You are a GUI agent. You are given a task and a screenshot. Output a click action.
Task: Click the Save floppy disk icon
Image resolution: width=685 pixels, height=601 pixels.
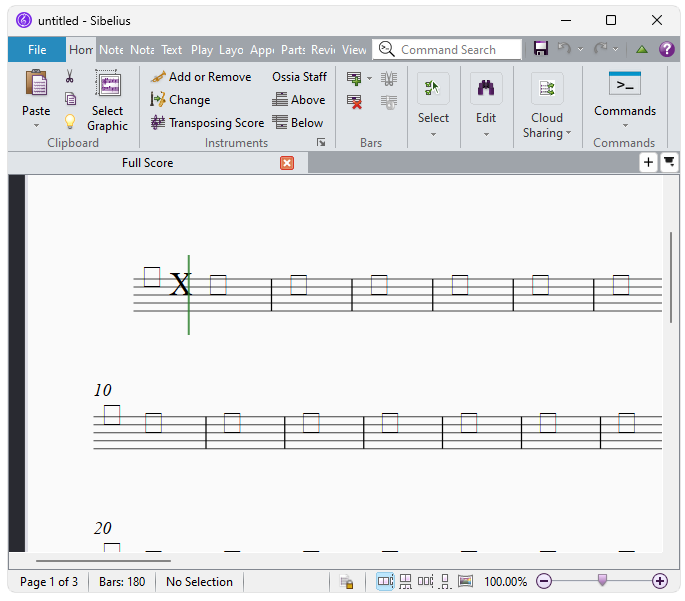click(x=541, y=49)
